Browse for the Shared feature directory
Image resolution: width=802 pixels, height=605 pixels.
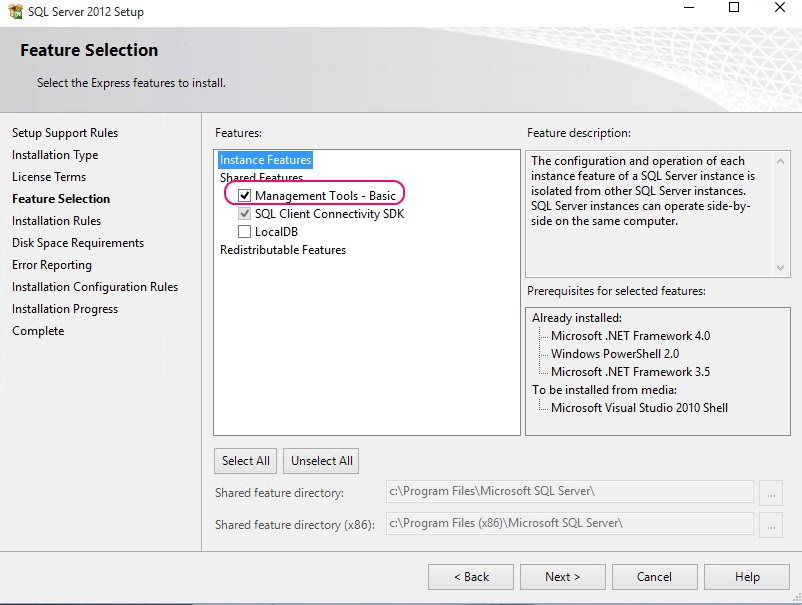(x=771, y=492)
